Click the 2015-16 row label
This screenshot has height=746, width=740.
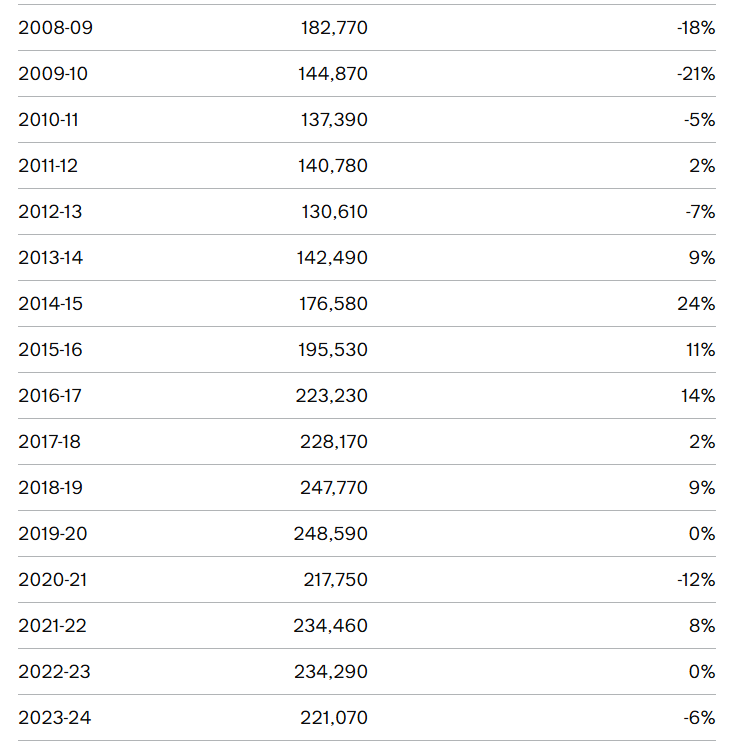point(50,350)
